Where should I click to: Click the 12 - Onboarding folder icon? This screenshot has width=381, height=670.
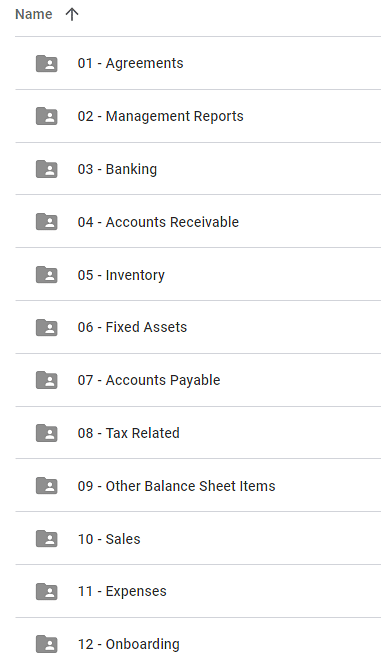tap(47, 644)
